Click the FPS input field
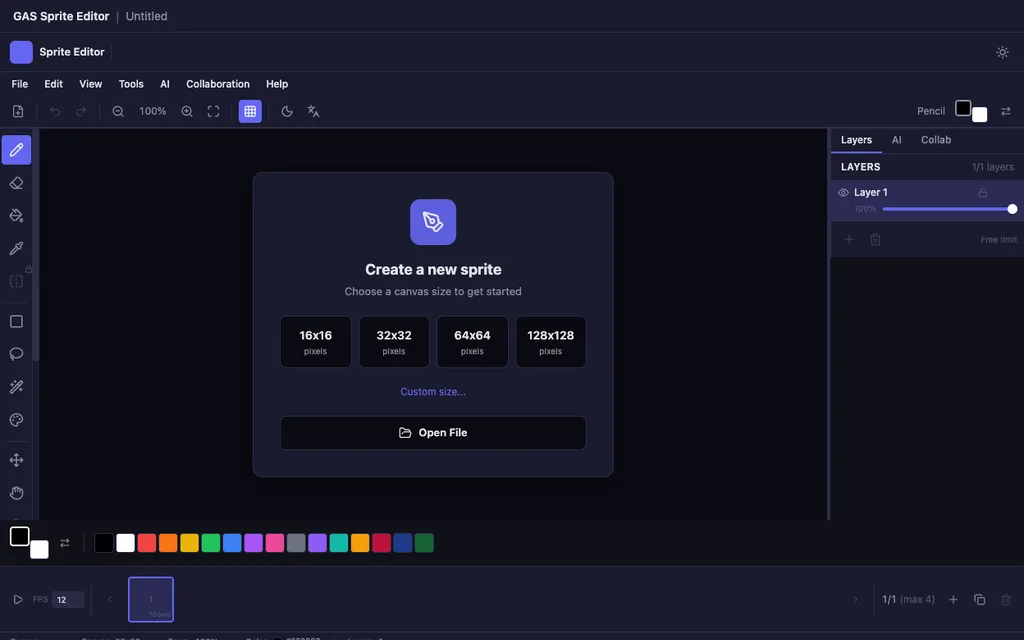Image resolution: width=1024 pixels, height=640 pixels. (68, 600)
